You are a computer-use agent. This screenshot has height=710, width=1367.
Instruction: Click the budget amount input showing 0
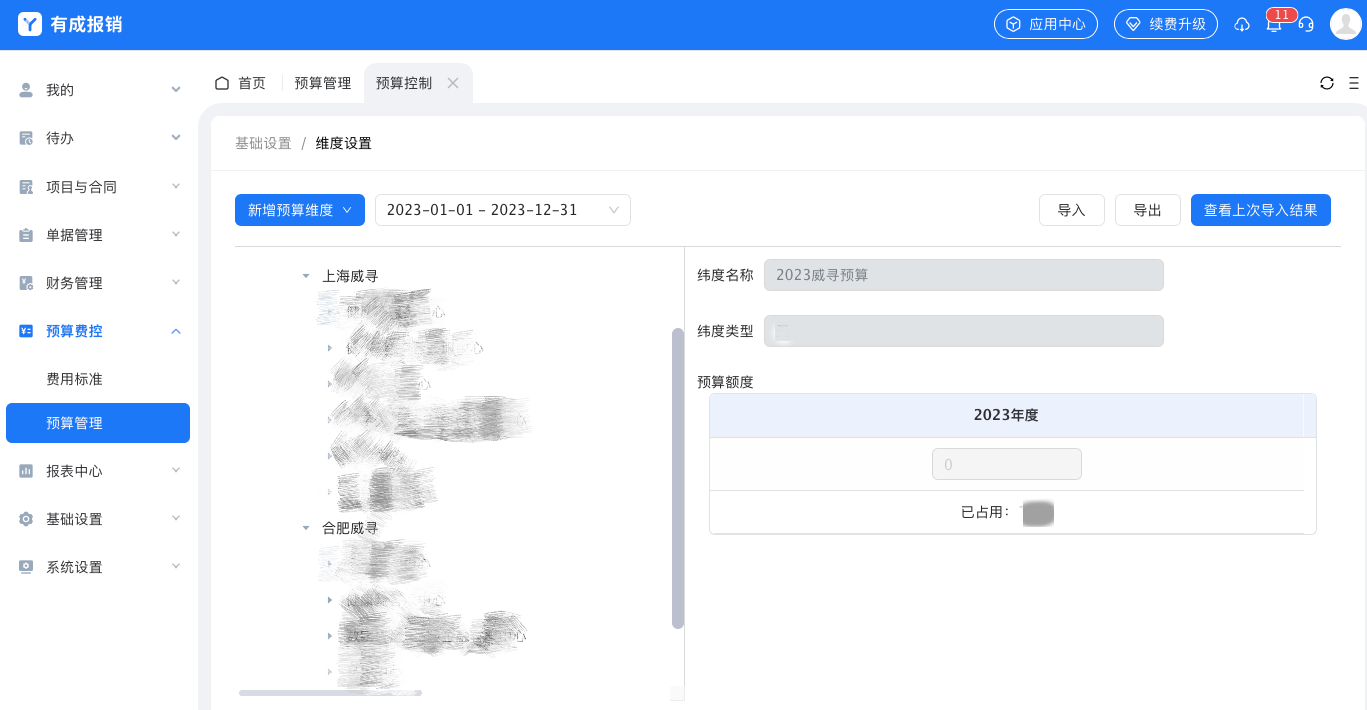(1006, 463)
